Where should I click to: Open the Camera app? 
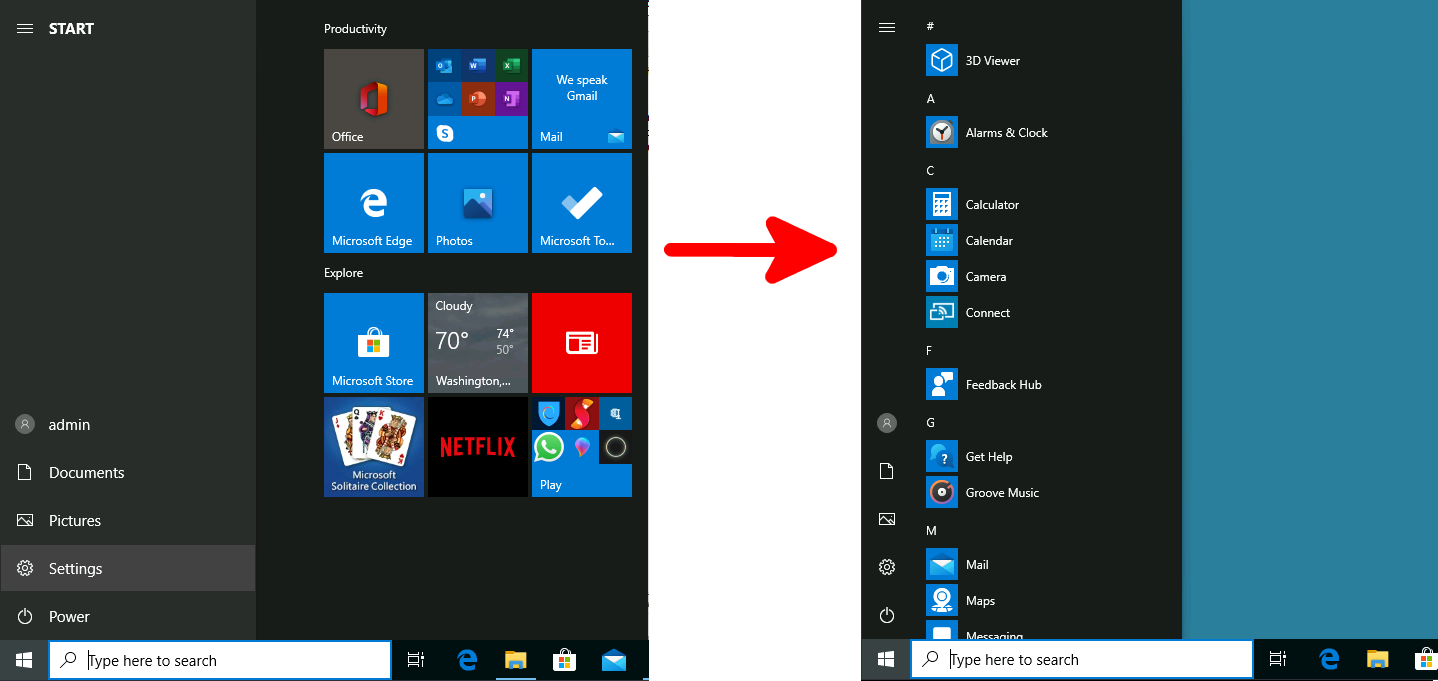point(986,276)
